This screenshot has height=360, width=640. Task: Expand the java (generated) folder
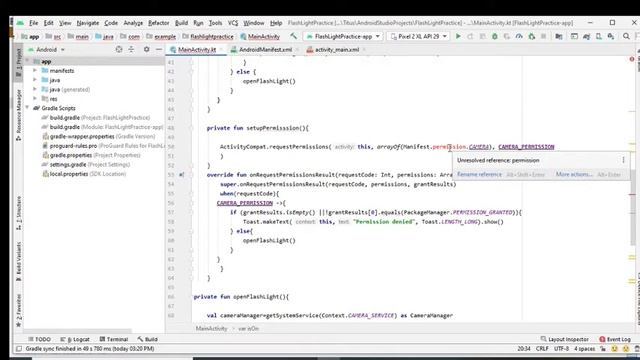pyautogui.click(x=35, y=89)
